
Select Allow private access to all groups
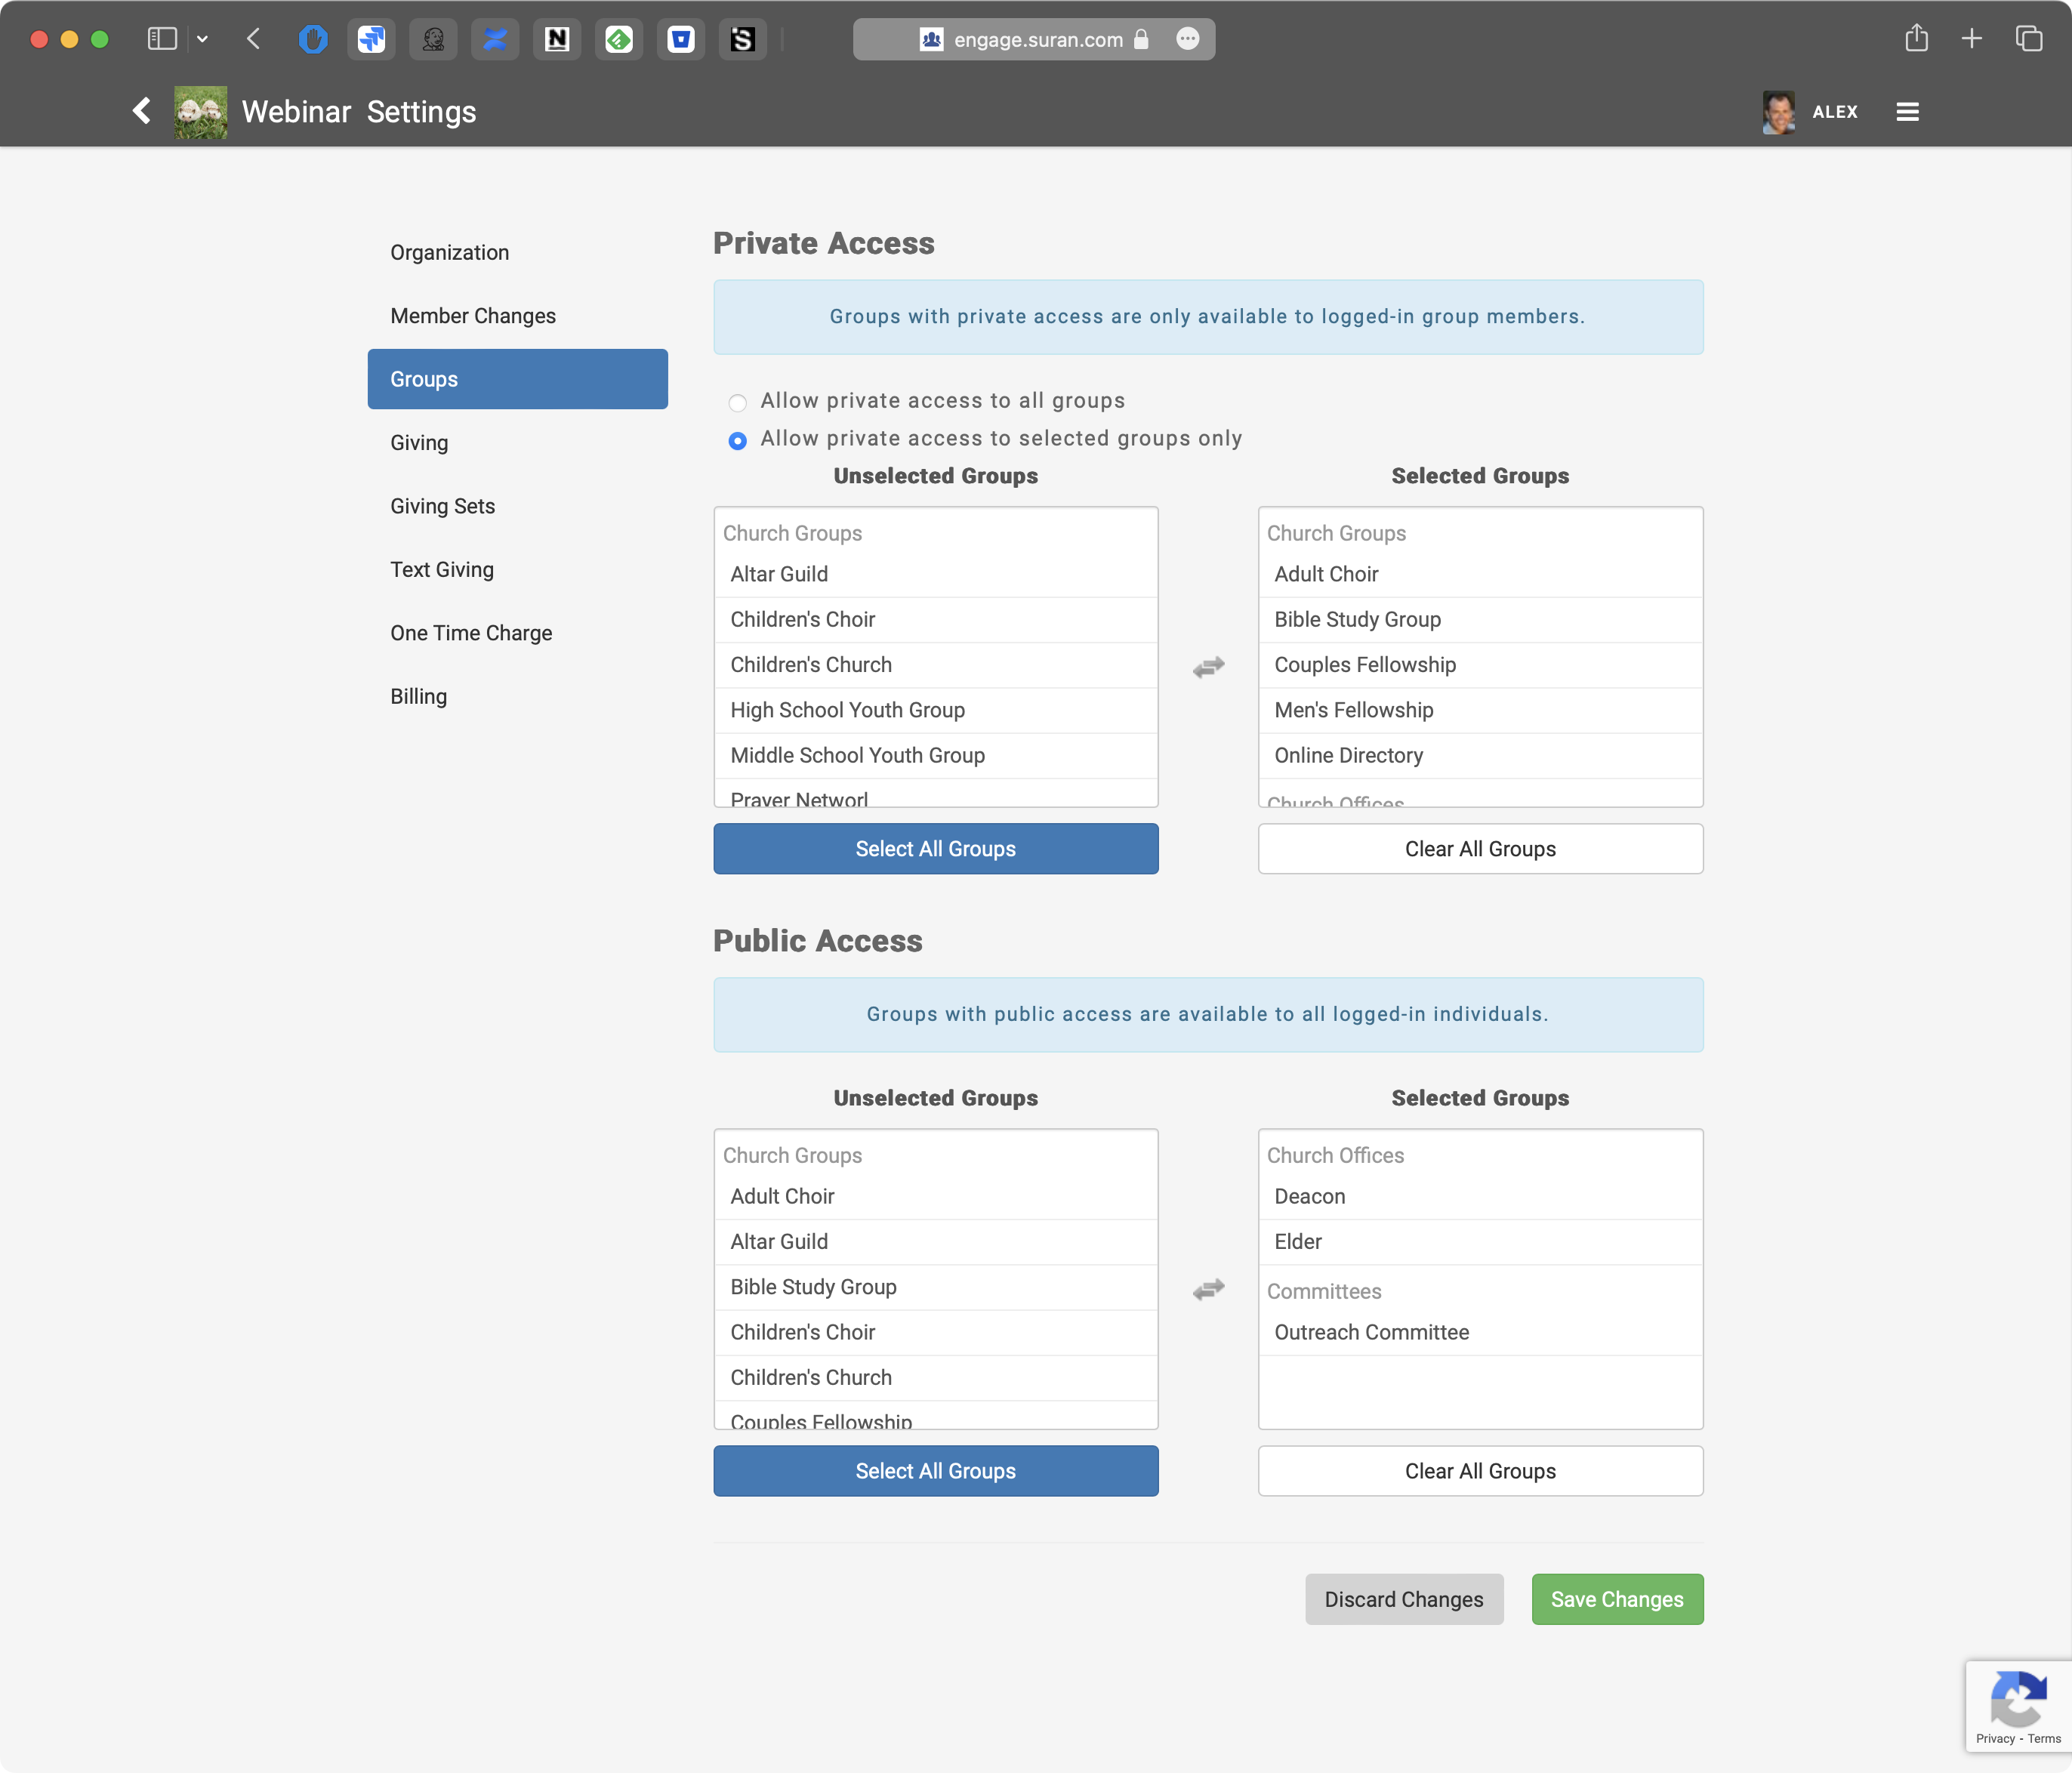738,403
